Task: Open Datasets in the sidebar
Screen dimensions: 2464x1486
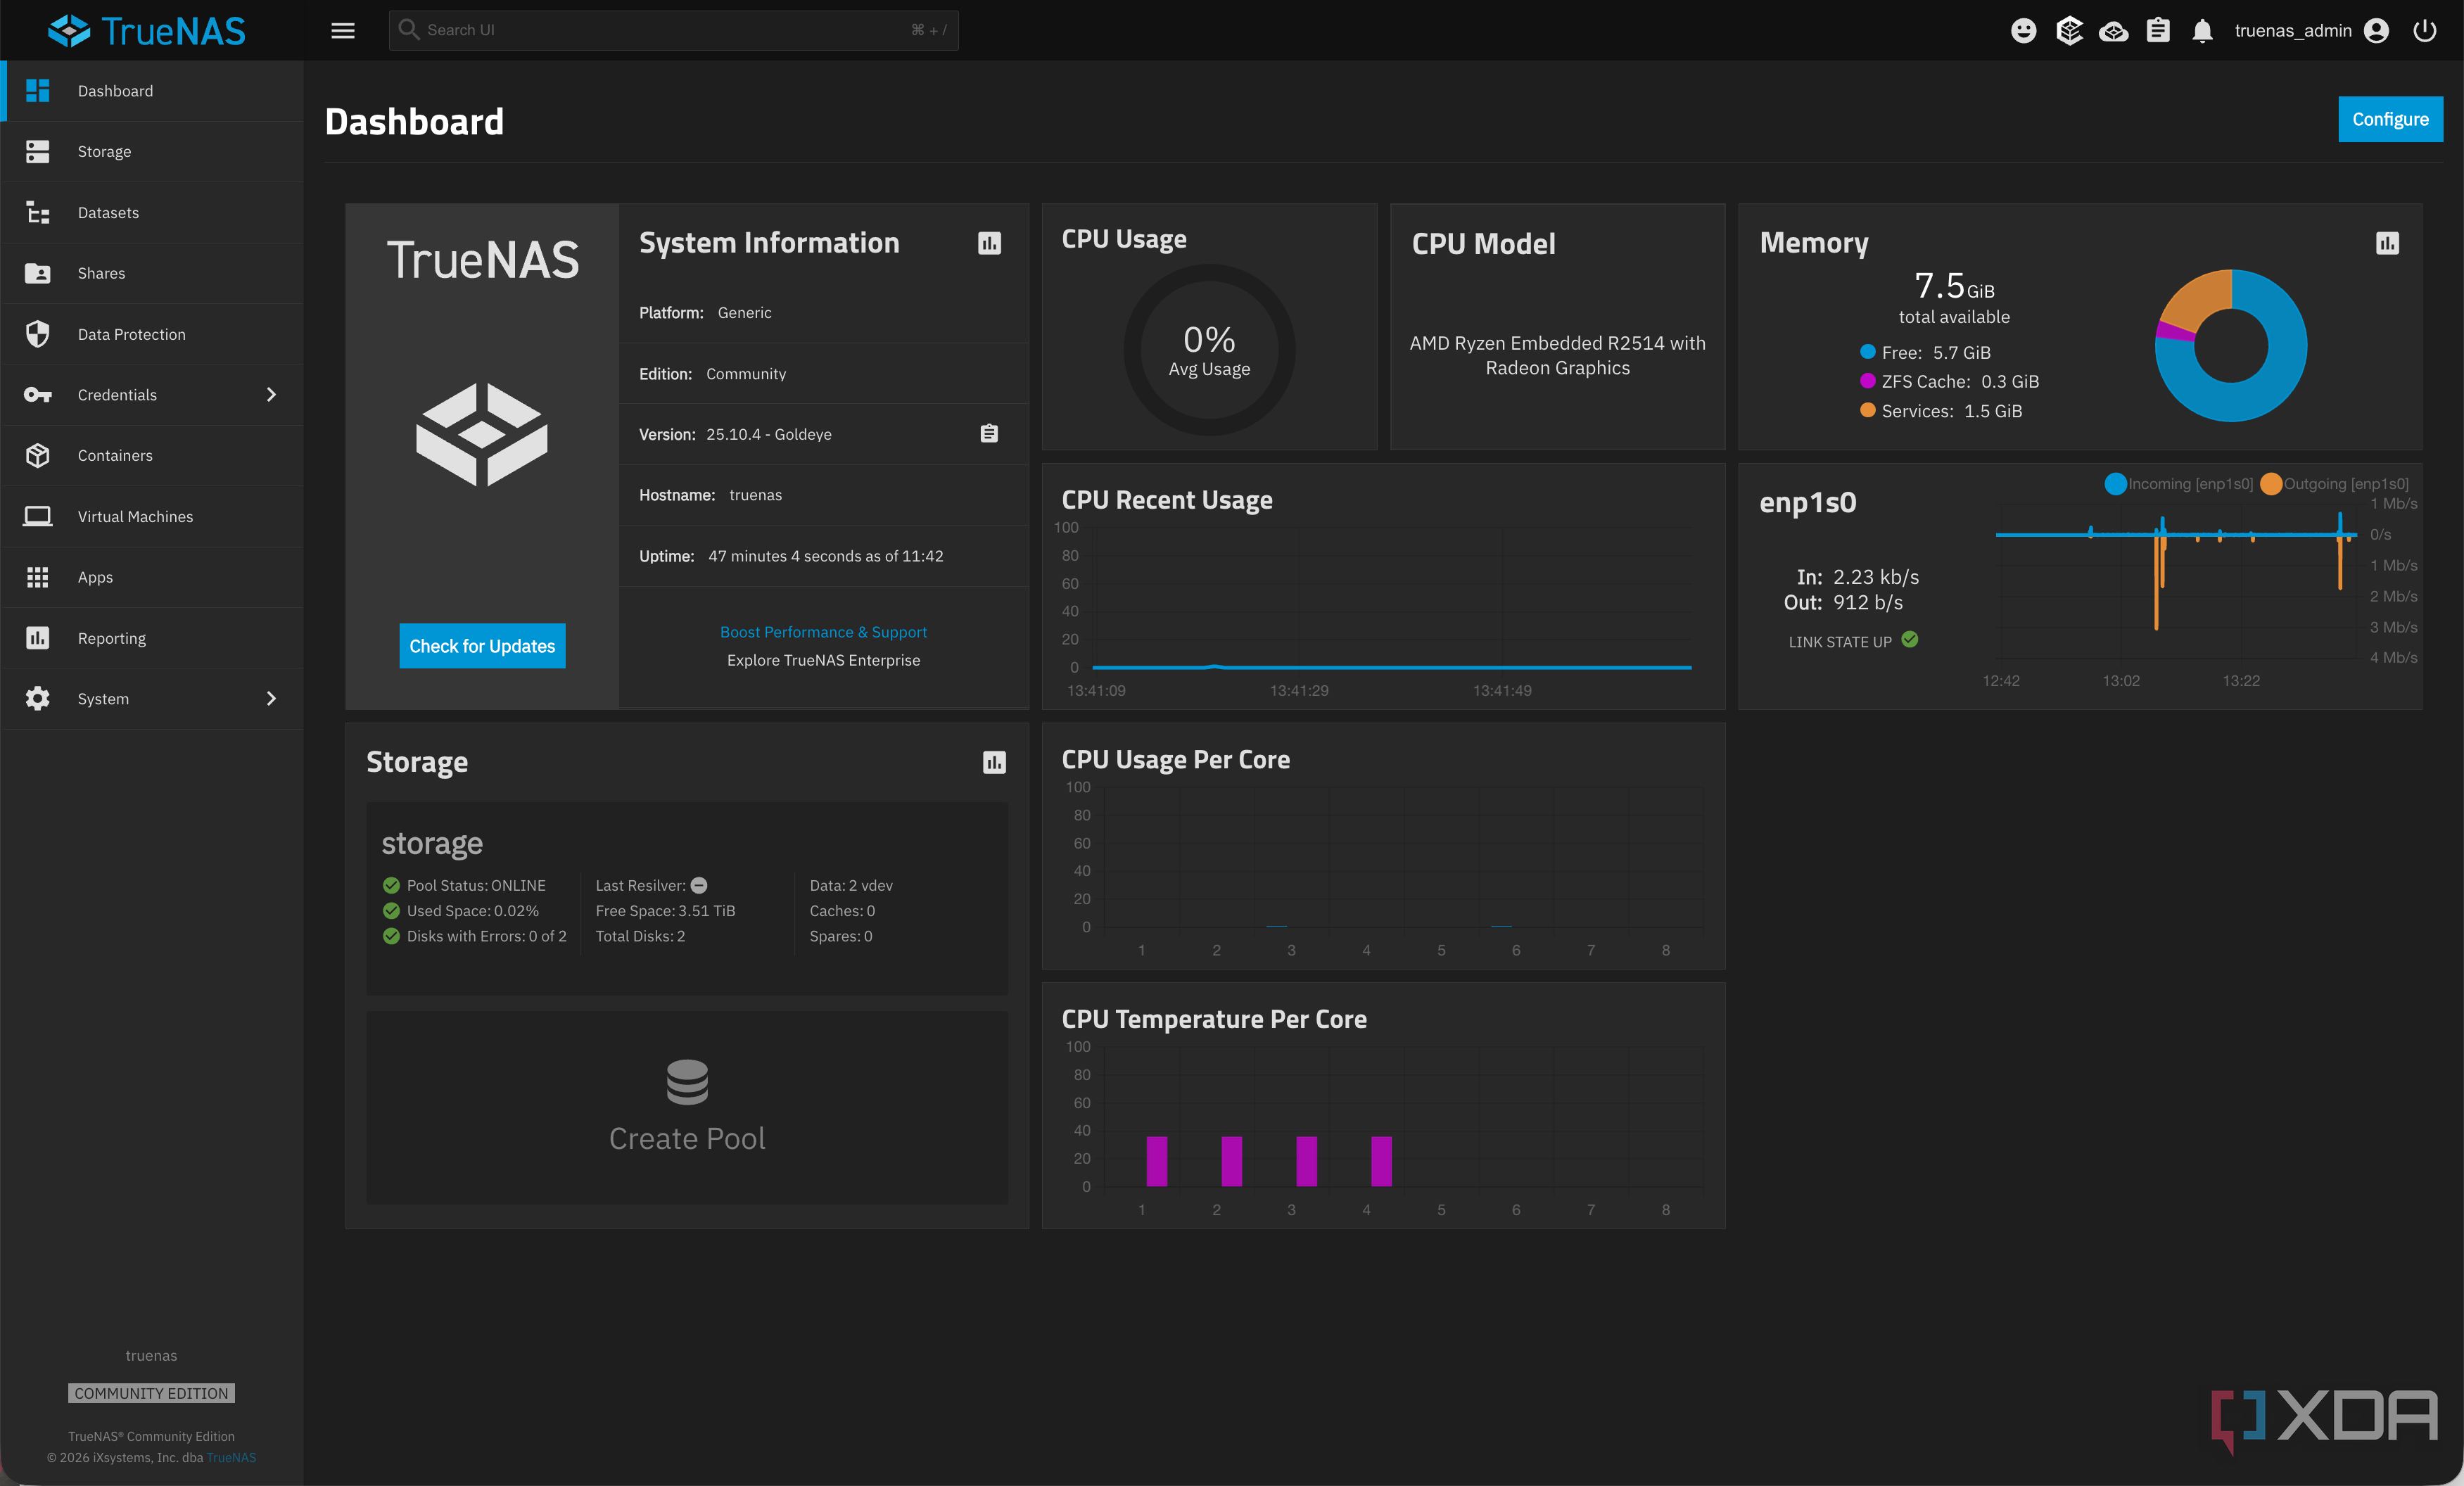Action: coord(152,212)
